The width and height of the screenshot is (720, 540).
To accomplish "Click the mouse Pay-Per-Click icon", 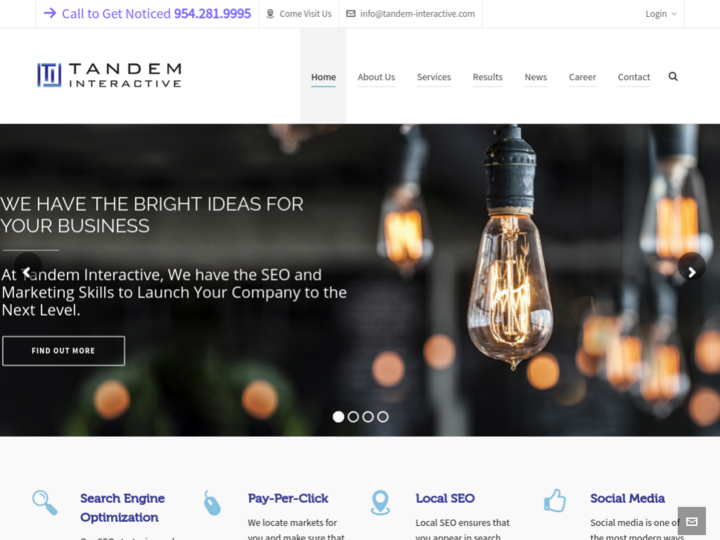I will 212,503.
